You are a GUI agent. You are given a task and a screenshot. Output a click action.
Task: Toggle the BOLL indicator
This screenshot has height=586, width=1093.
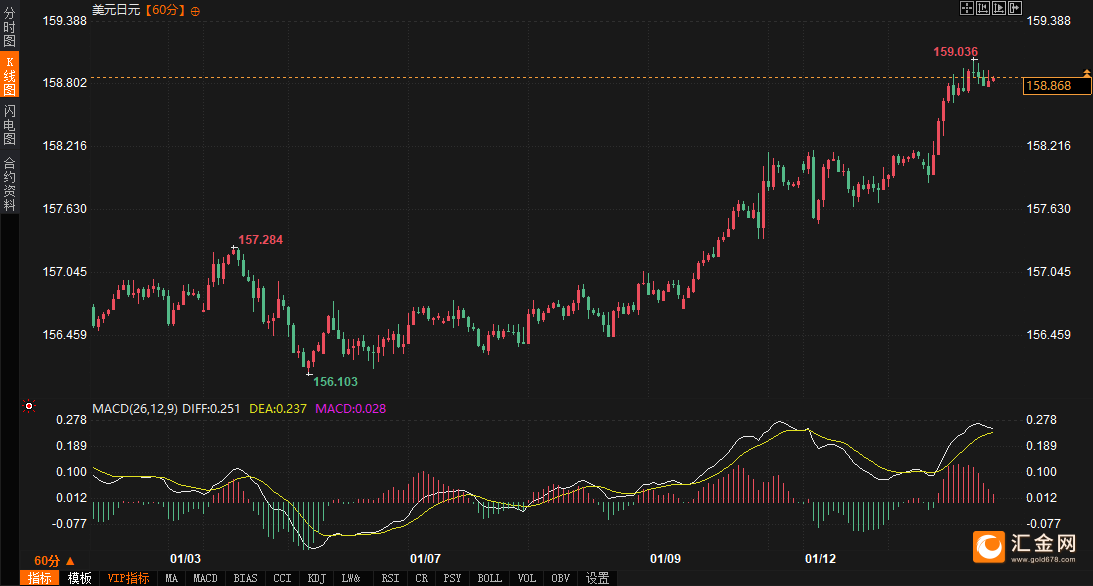pos(489,578)
